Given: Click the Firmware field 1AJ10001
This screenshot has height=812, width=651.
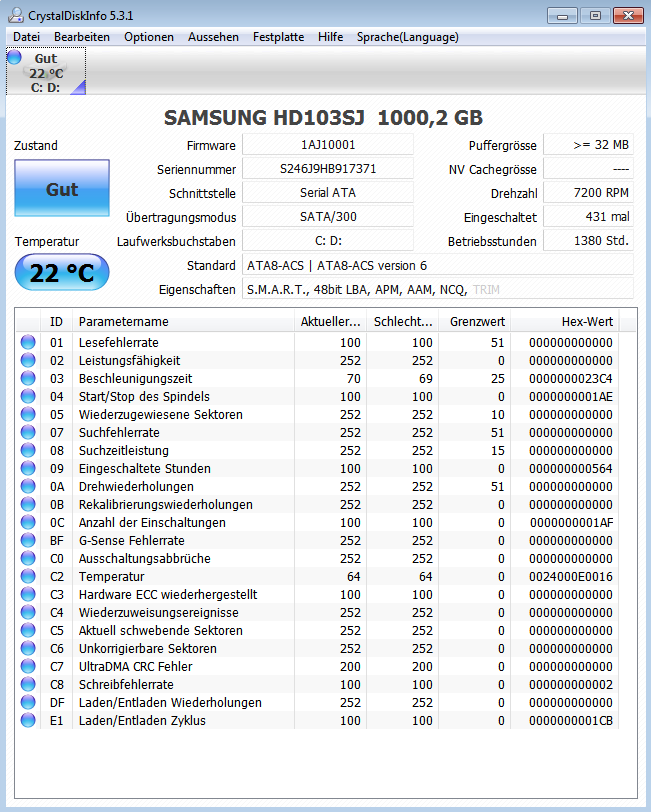Looking at the screenshot, I should (x=328, y=144).
